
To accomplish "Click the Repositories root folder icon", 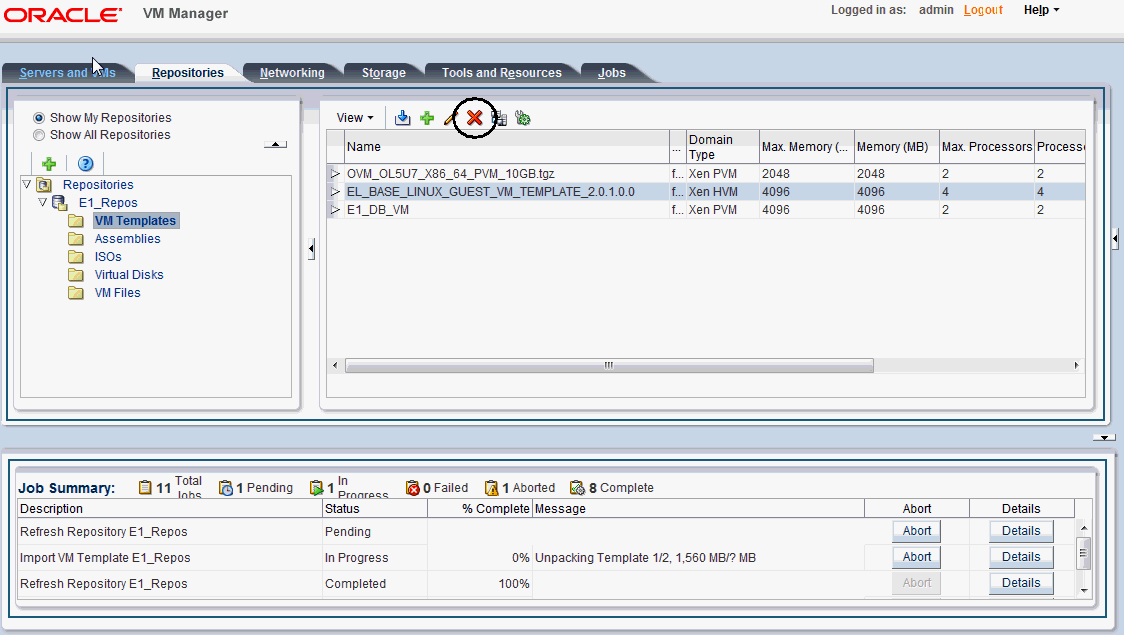I will coord(44,185).
